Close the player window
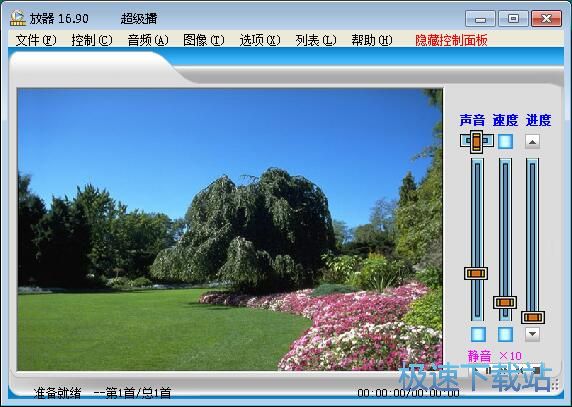 [x=546, y=19]
